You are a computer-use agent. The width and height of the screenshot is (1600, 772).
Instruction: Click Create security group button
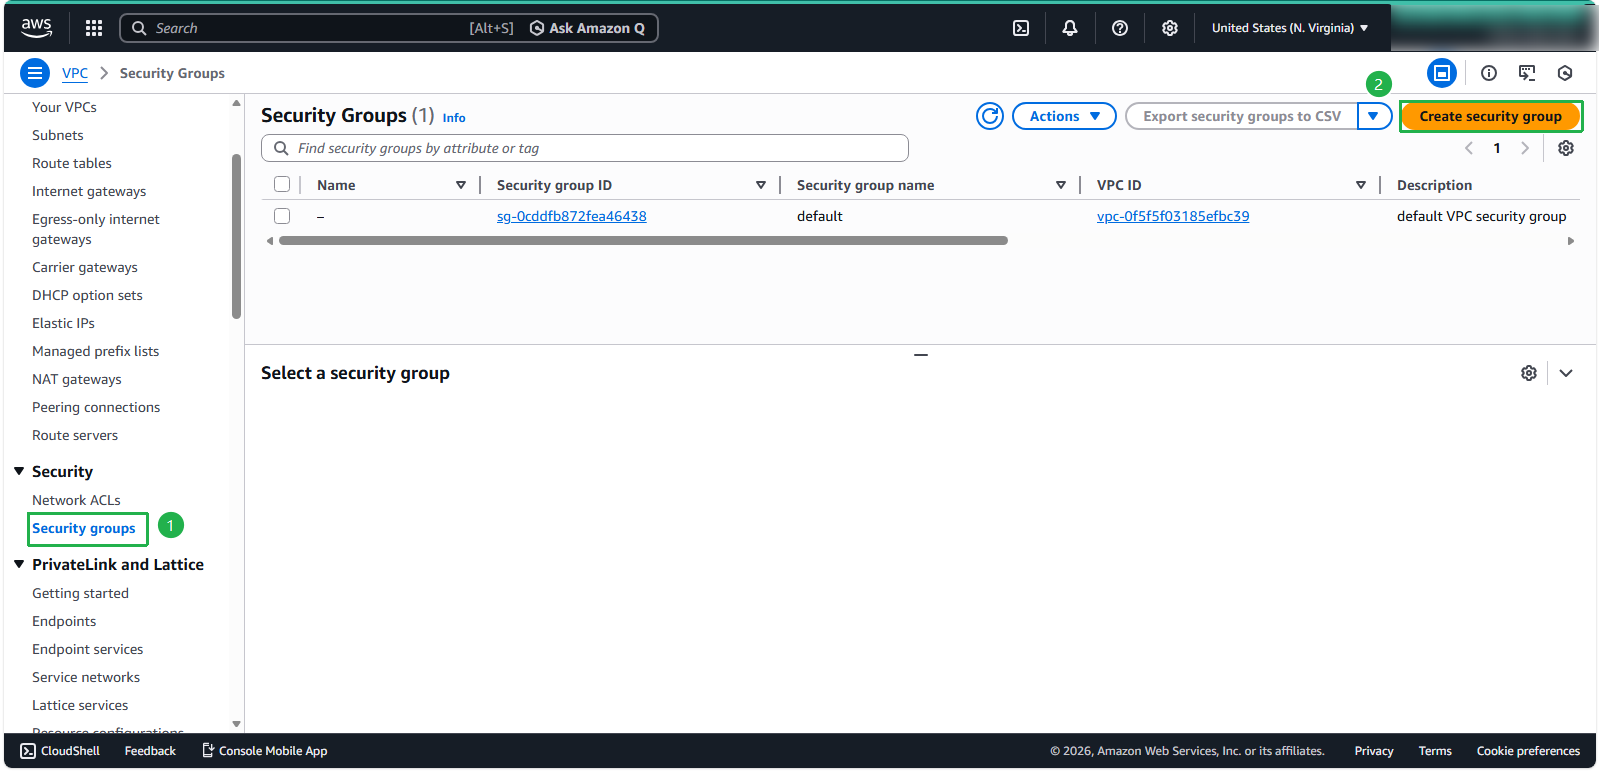pos(1490,116)
